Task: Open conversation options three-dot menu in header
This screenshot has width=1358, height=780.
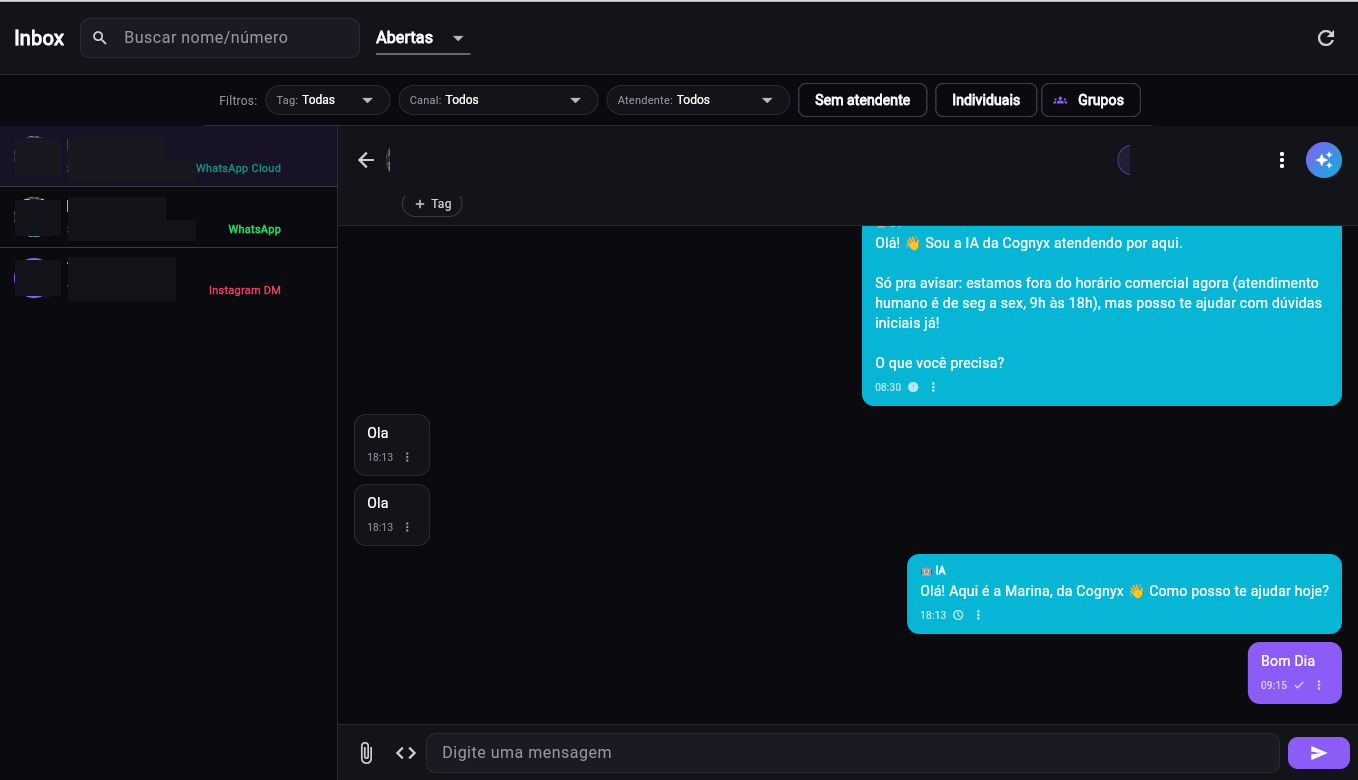Action: click(1282, 160)
